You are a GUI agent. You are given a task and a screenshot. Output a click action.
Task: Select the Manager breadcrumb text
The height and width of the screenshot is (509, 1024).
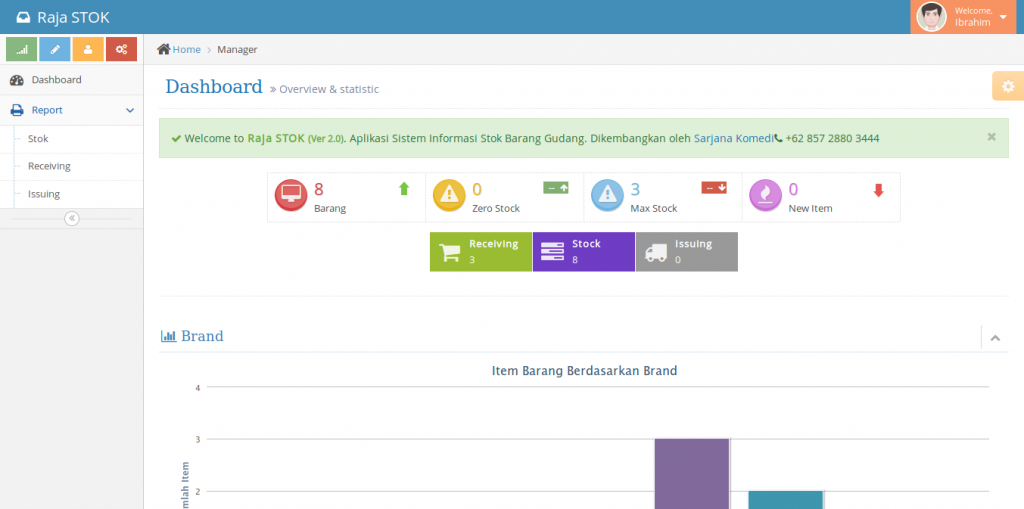pyautogui.click(x=237, y=49)
